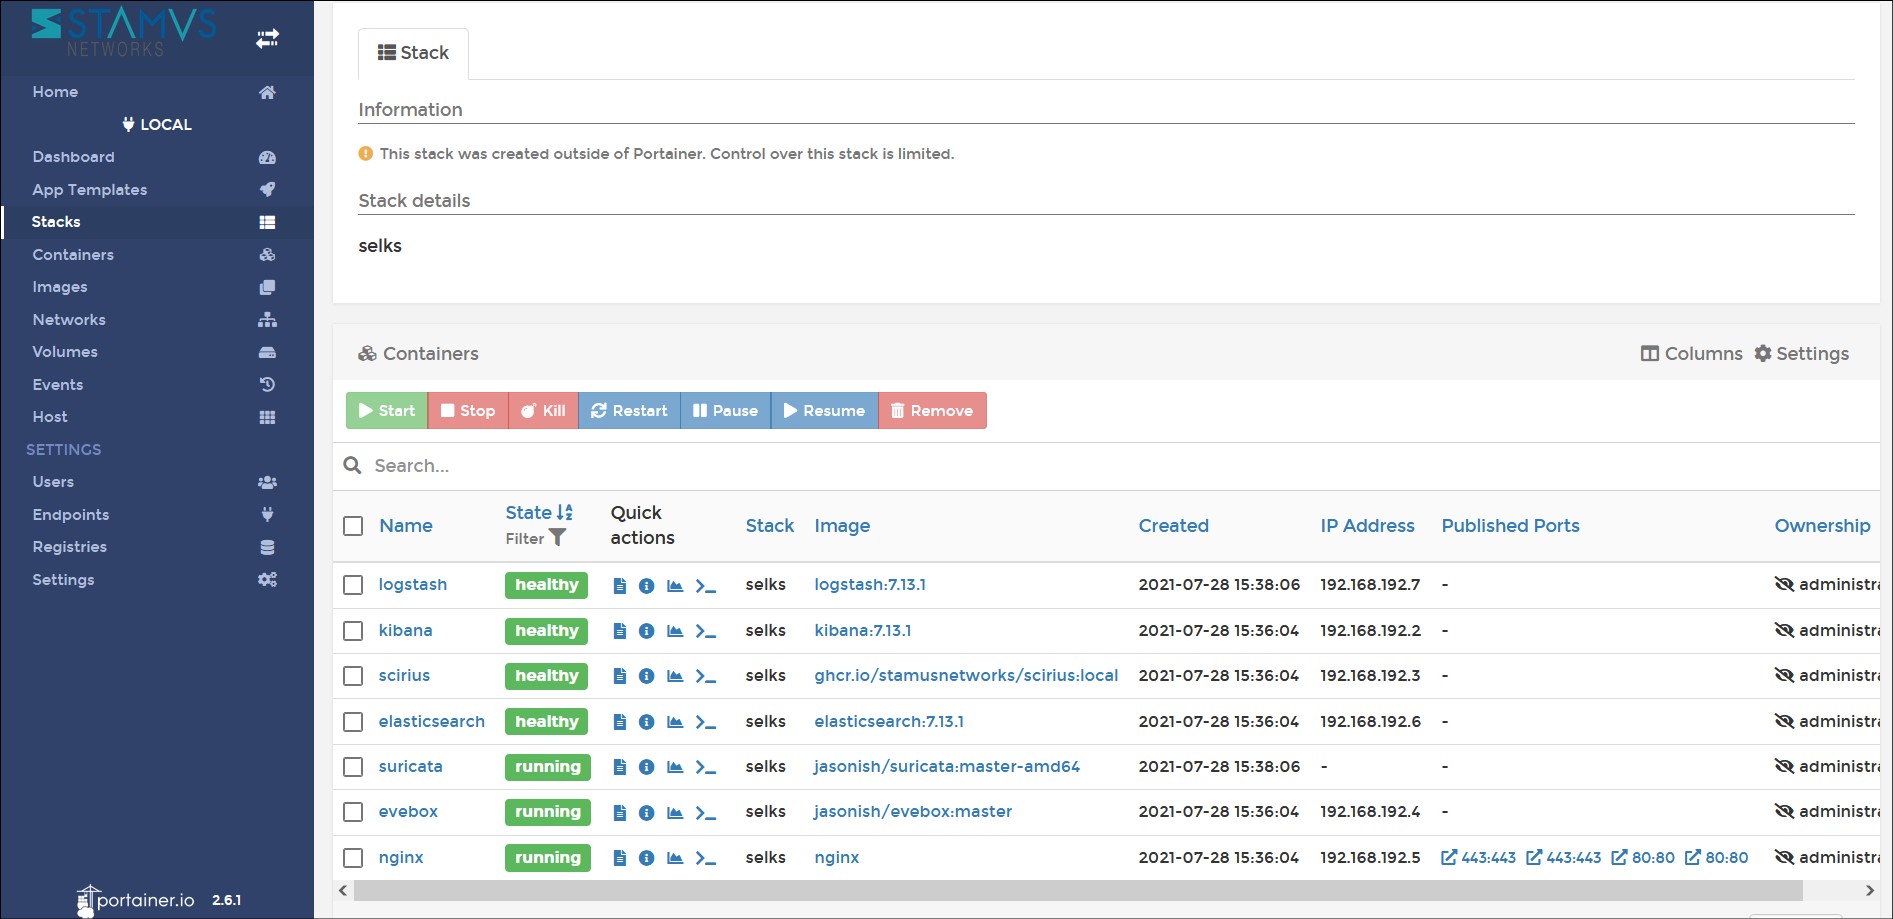Open console icon for kibana container
Screen dimensions: 1893x919
click(706, 631)
